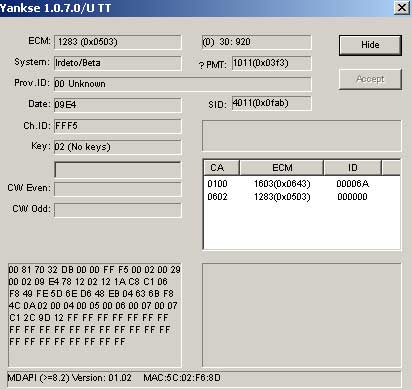Screen dimensions: 412x389
Task: Sort list by ID column header
Action: pyautogui.click(x=353, y=168)
